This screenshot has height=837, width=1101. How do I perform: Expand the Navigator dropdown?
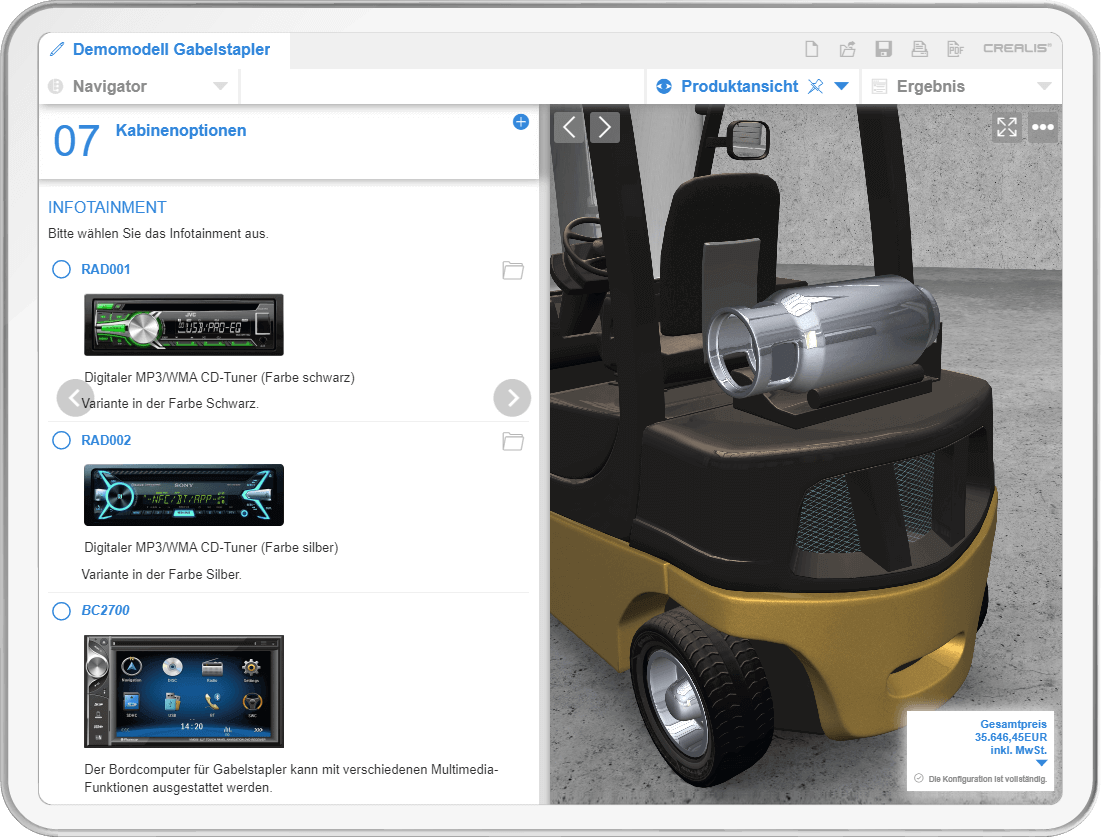click(220, 87)
